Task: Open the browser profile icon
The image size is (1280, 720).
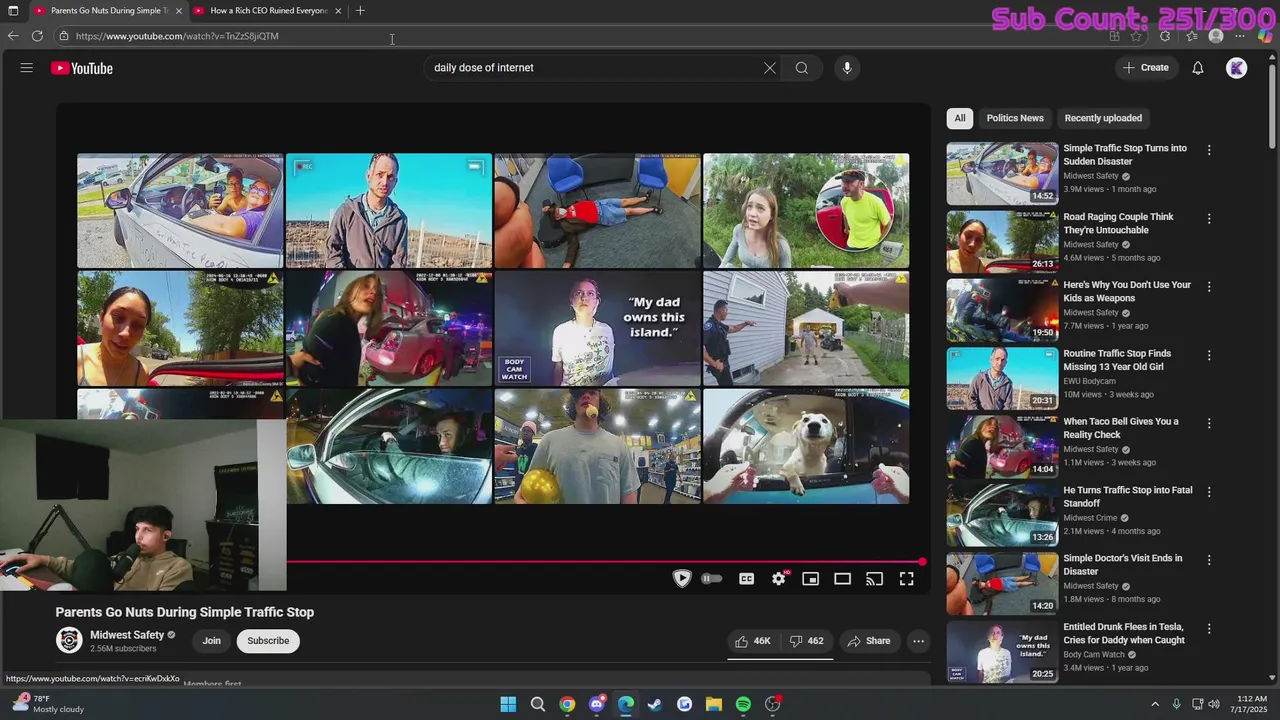Action: pyautogui.click(x=1216, y=36)
